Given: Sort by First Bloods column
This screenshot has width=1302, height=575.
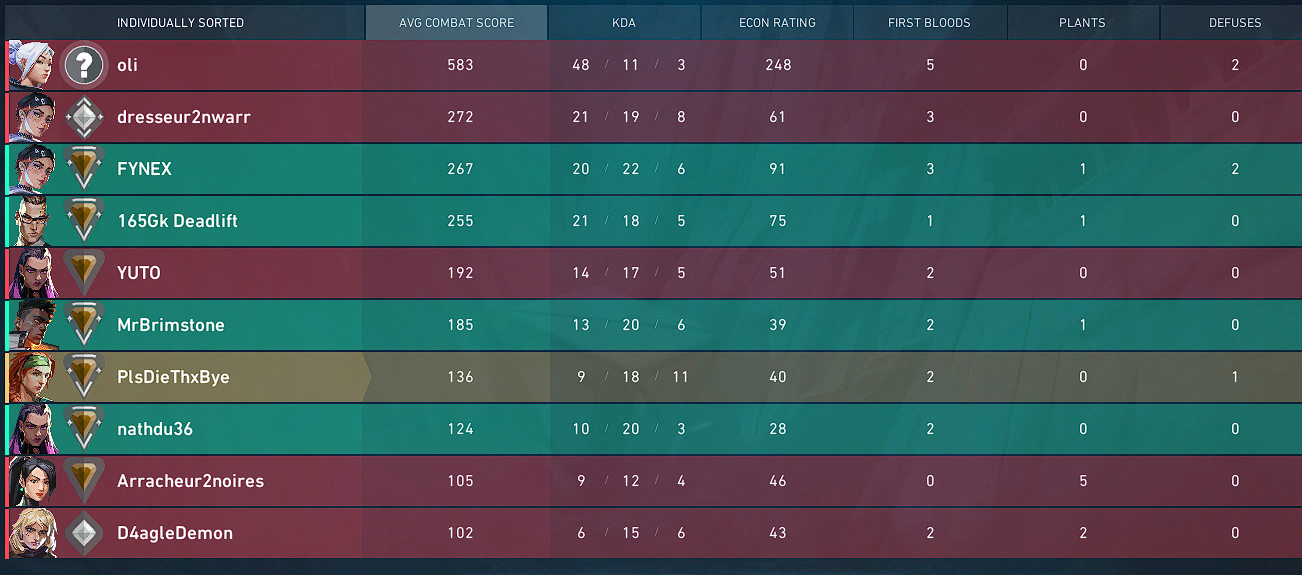Looking at the screenshot, I should pyautogui.click(x=929, y=23).
